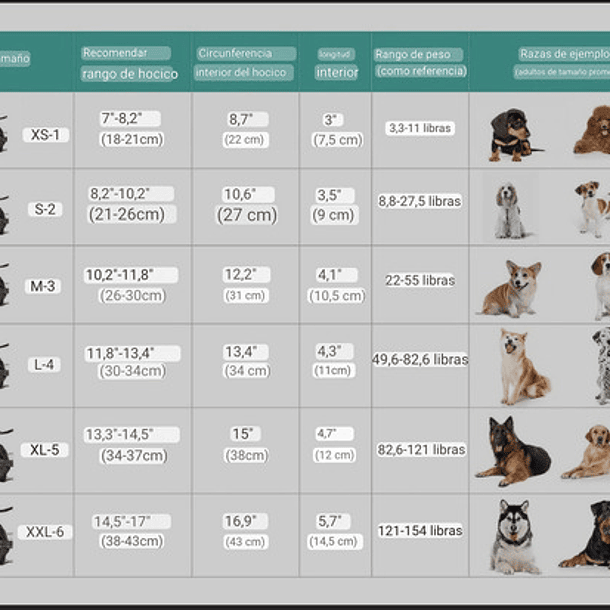Click the '22-55 libras' weight range

pos(420,280)
